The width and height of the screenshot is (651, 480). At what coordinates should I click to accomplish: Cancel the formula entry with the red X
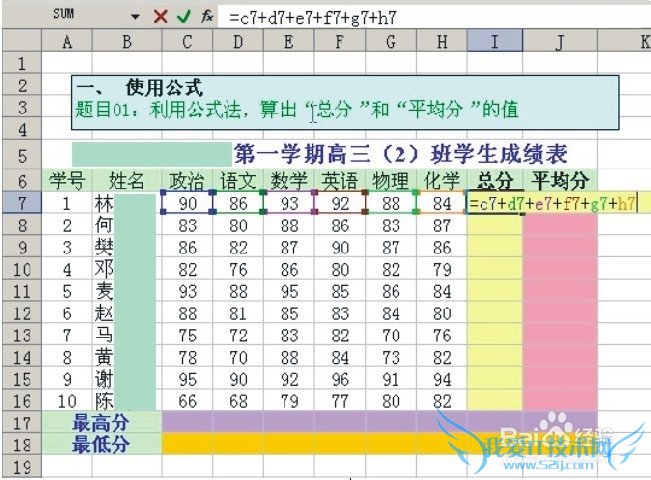click(160, 17)
